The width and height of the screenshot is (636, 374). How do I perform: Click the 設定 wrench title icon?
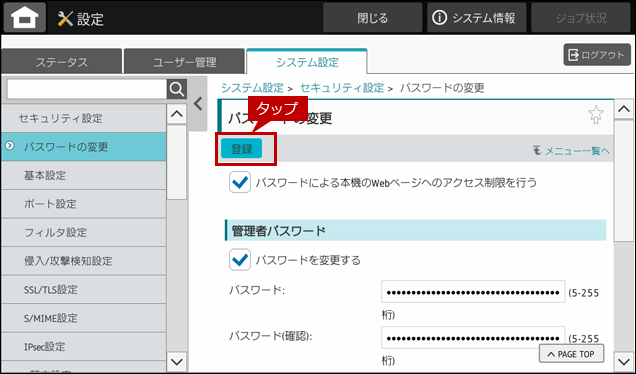point(65,19)
